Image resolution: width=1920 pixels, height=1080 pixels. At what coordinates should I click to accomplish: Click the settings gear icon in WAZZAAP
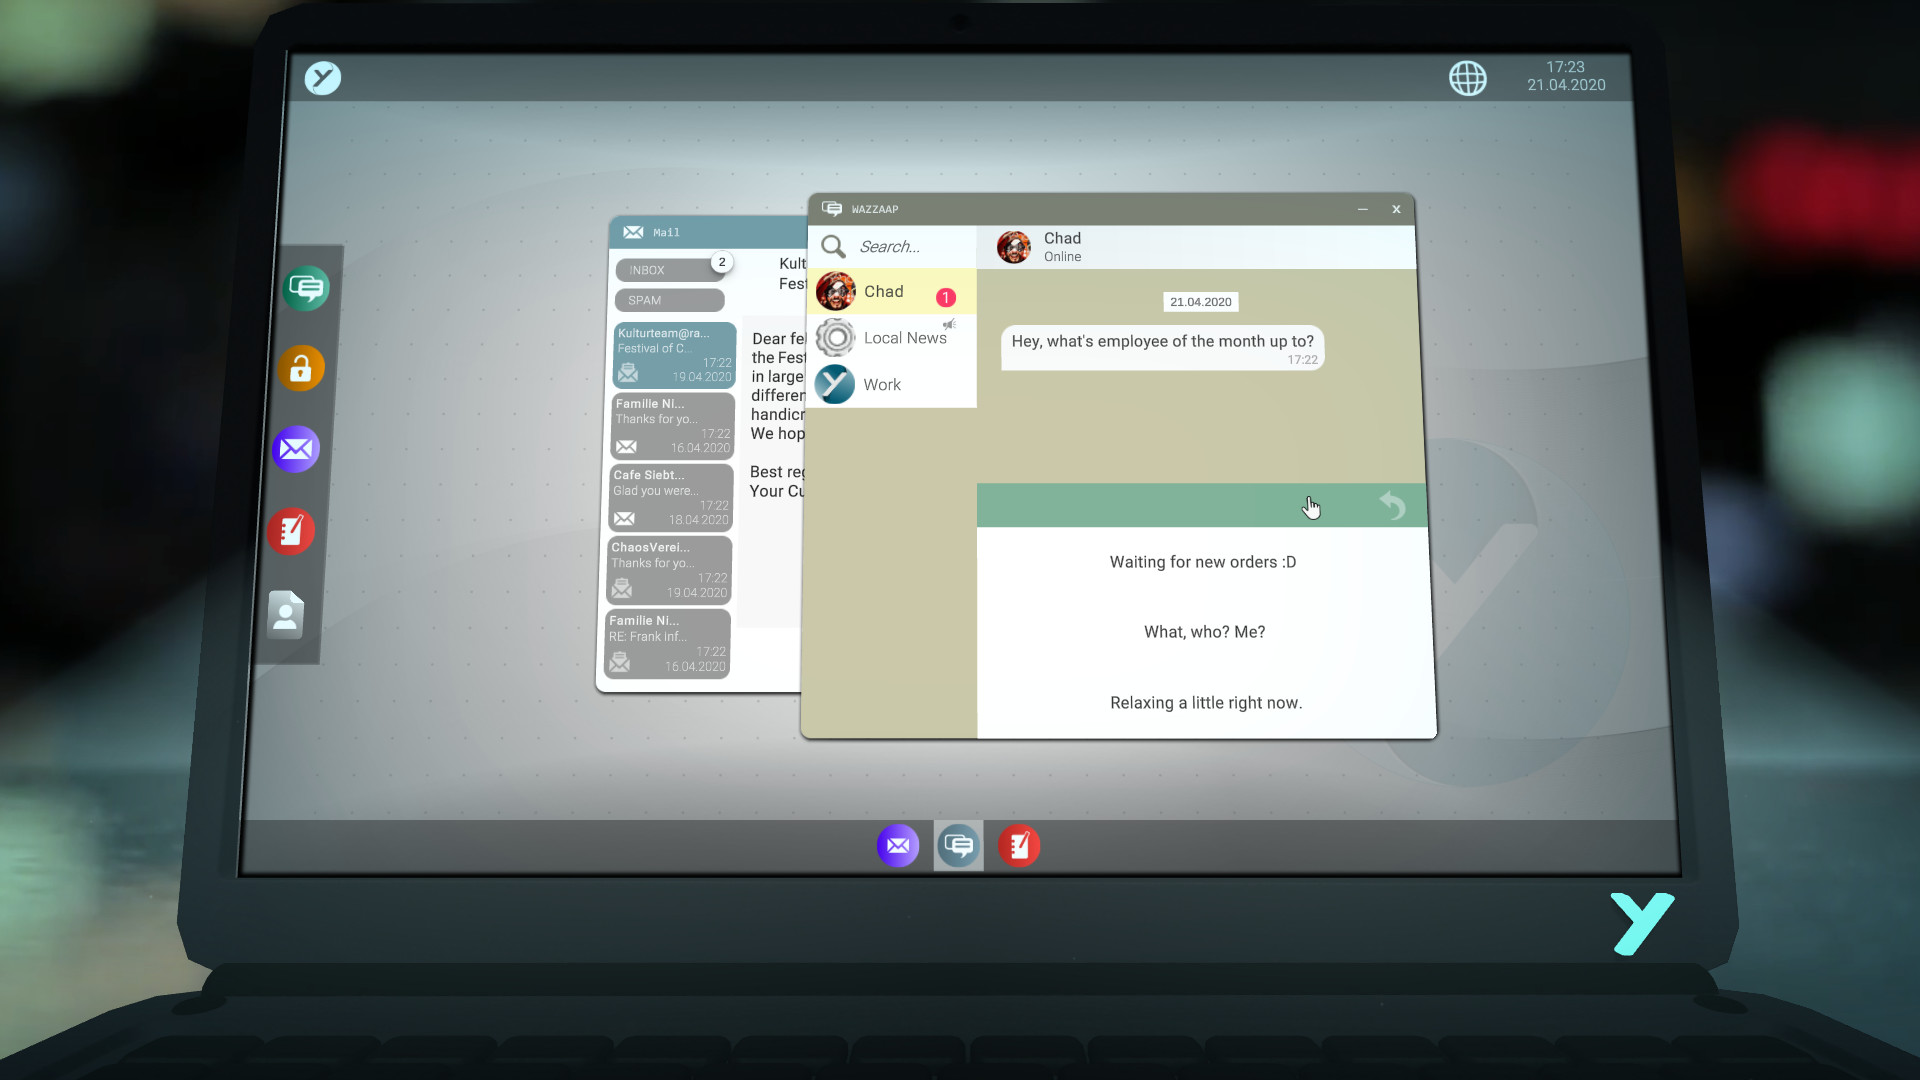[835, 338]
